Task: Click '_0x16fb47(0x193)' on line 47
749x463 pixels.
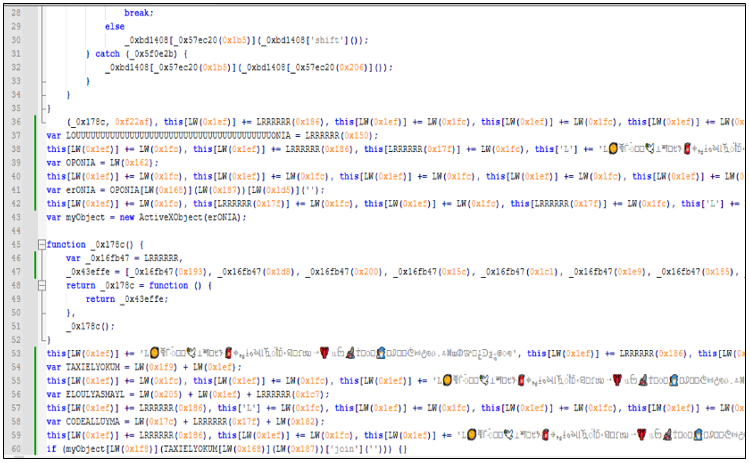Action: tap(171, 272)
